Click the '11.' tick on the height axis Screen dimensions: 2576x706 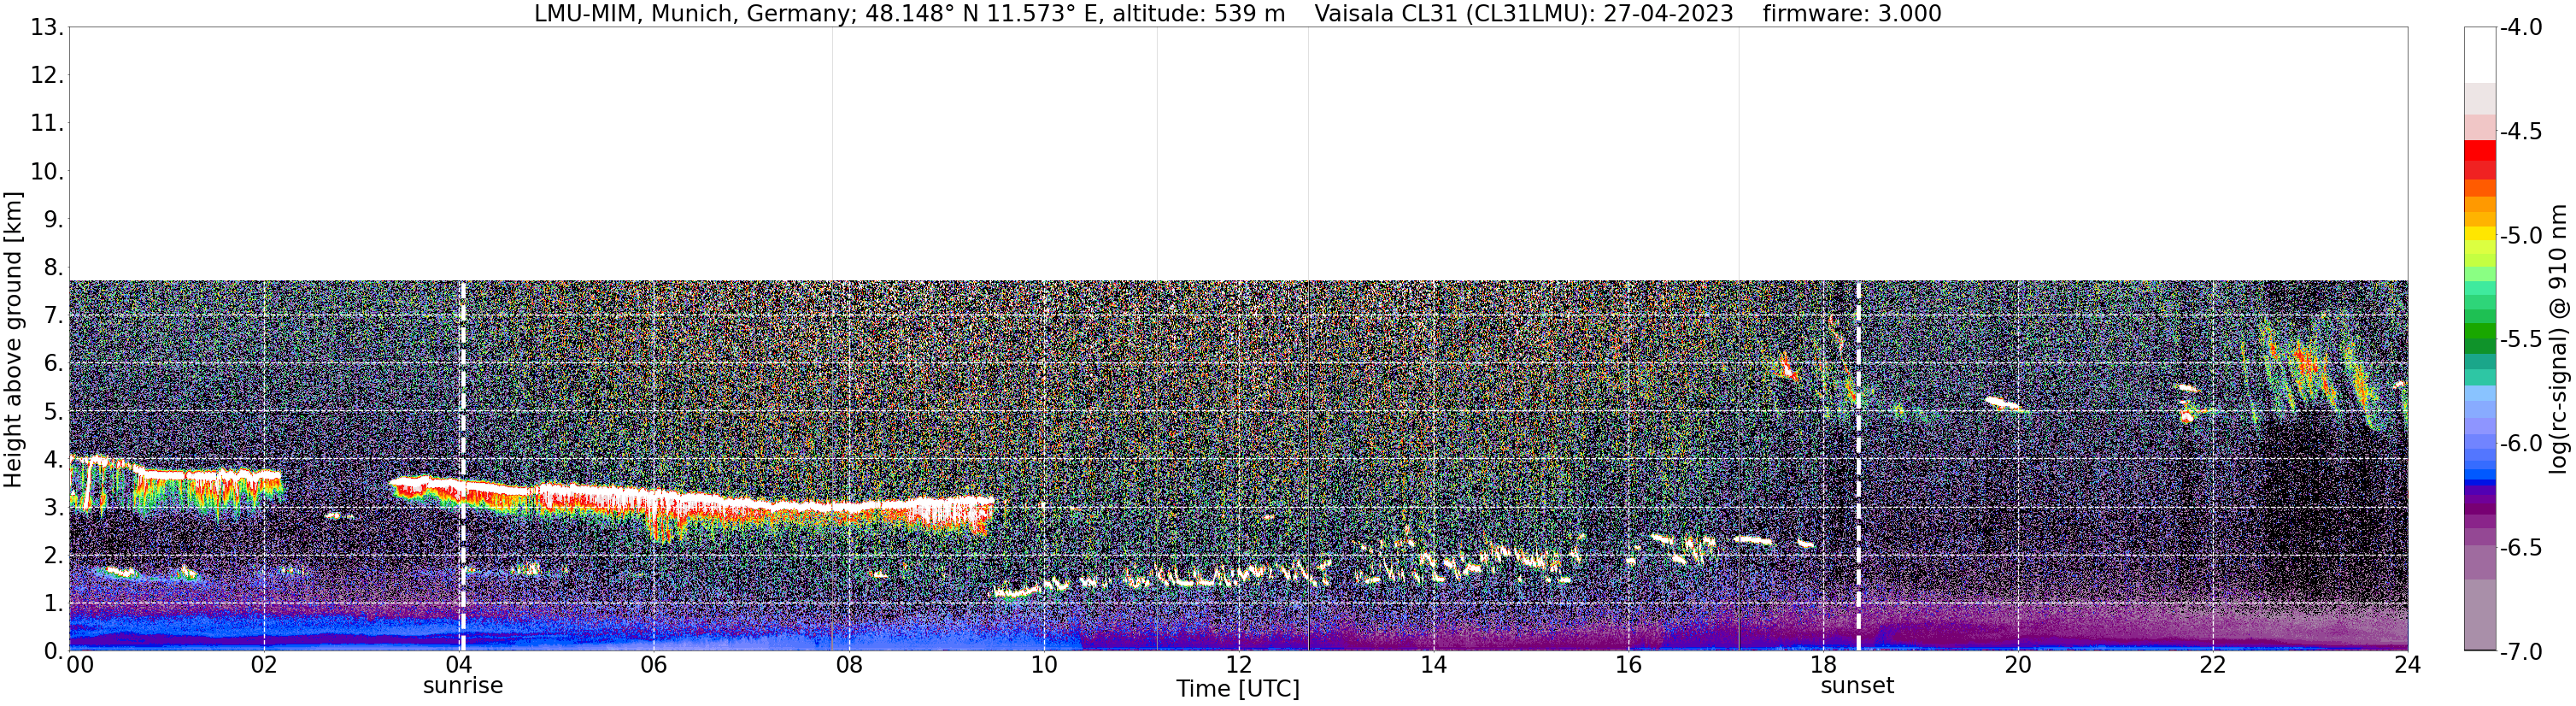click(46, 123)
